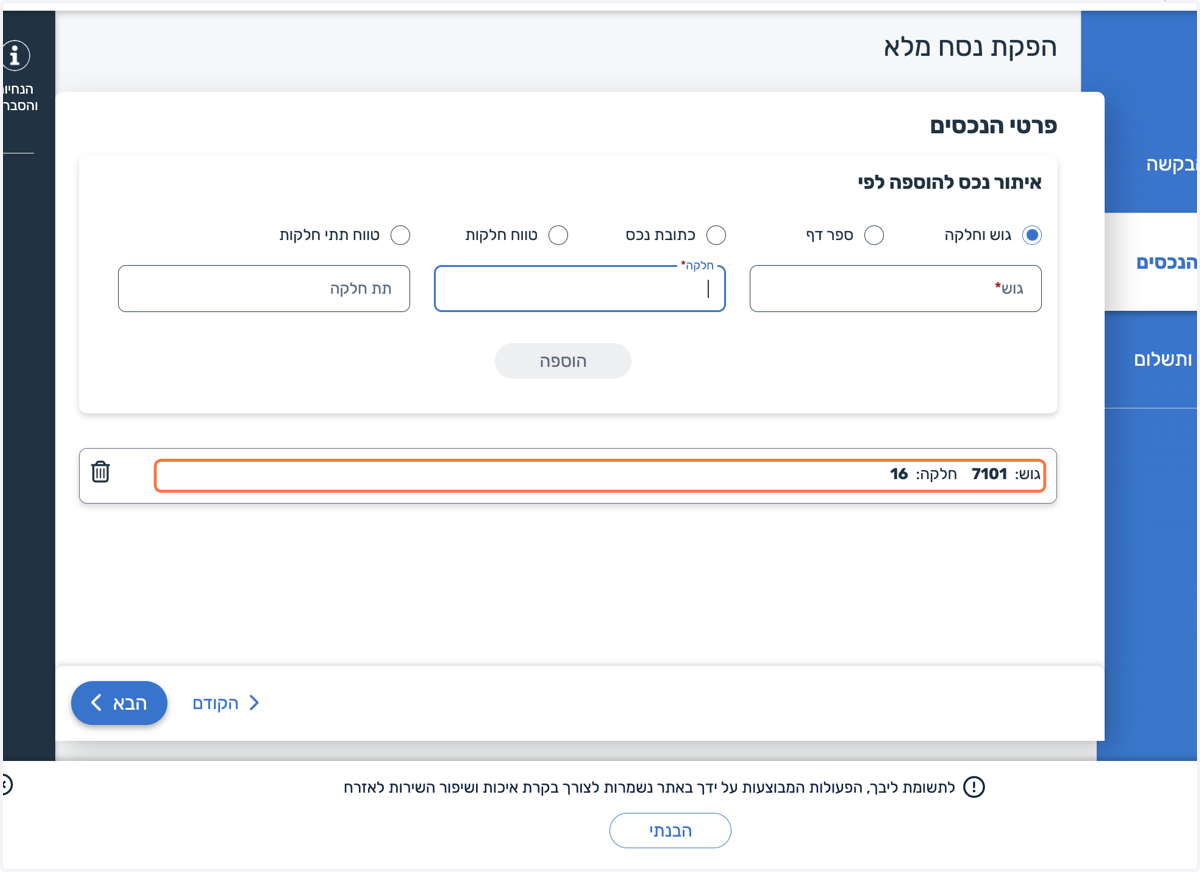This screenshot has width=1200, height=872.
Task: Acknowledge the notice with הבנתי button
Action: (x=670, y=830)
